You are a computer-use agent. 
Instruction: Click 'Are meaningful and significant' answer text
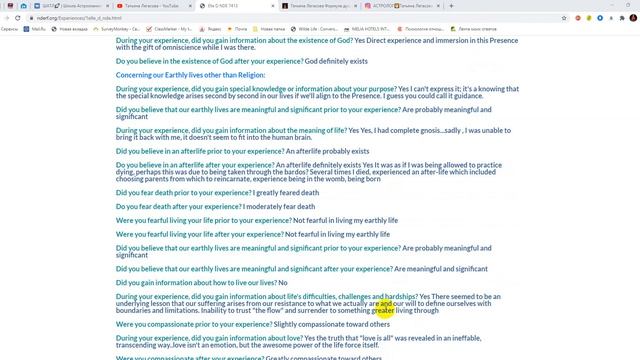441,269
